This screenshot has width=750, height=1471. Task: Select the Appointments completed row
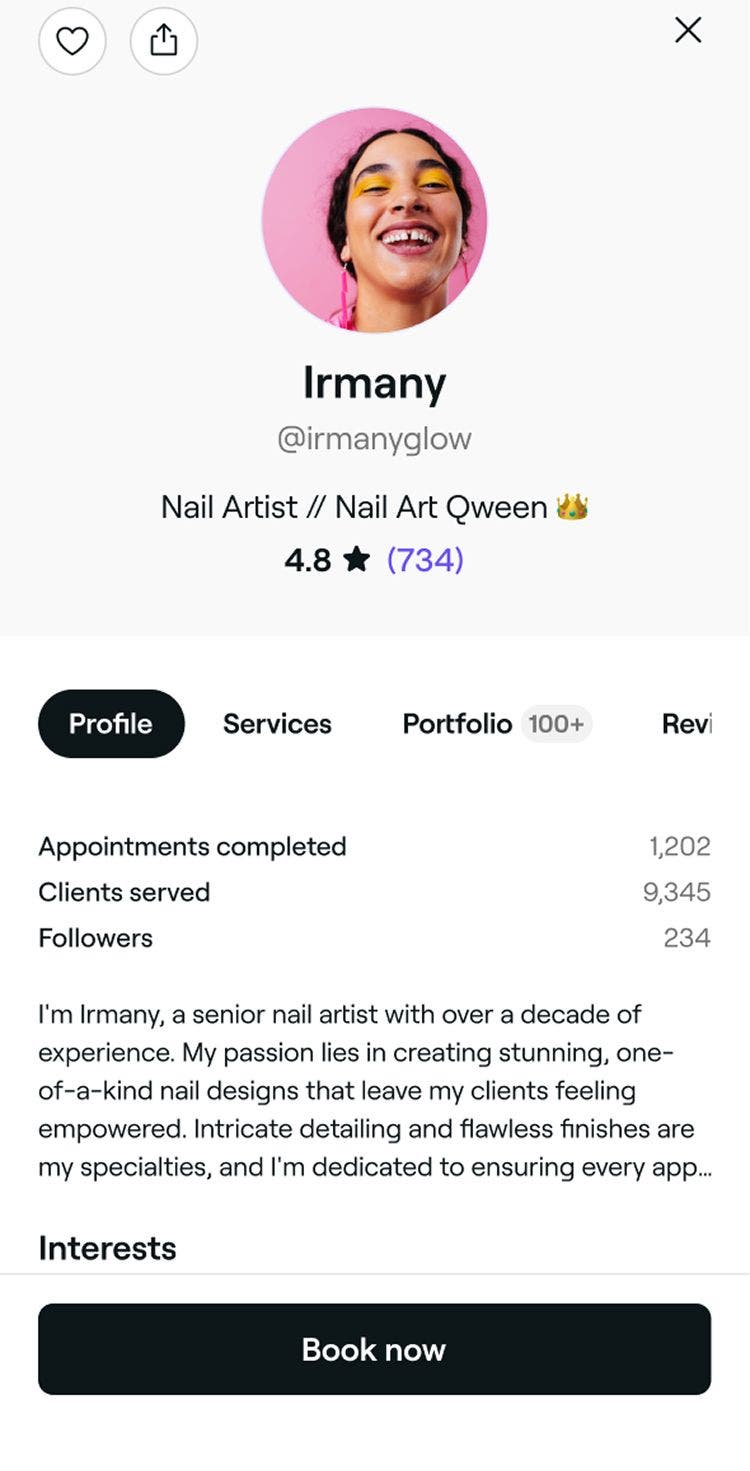[x=192, y=846]
